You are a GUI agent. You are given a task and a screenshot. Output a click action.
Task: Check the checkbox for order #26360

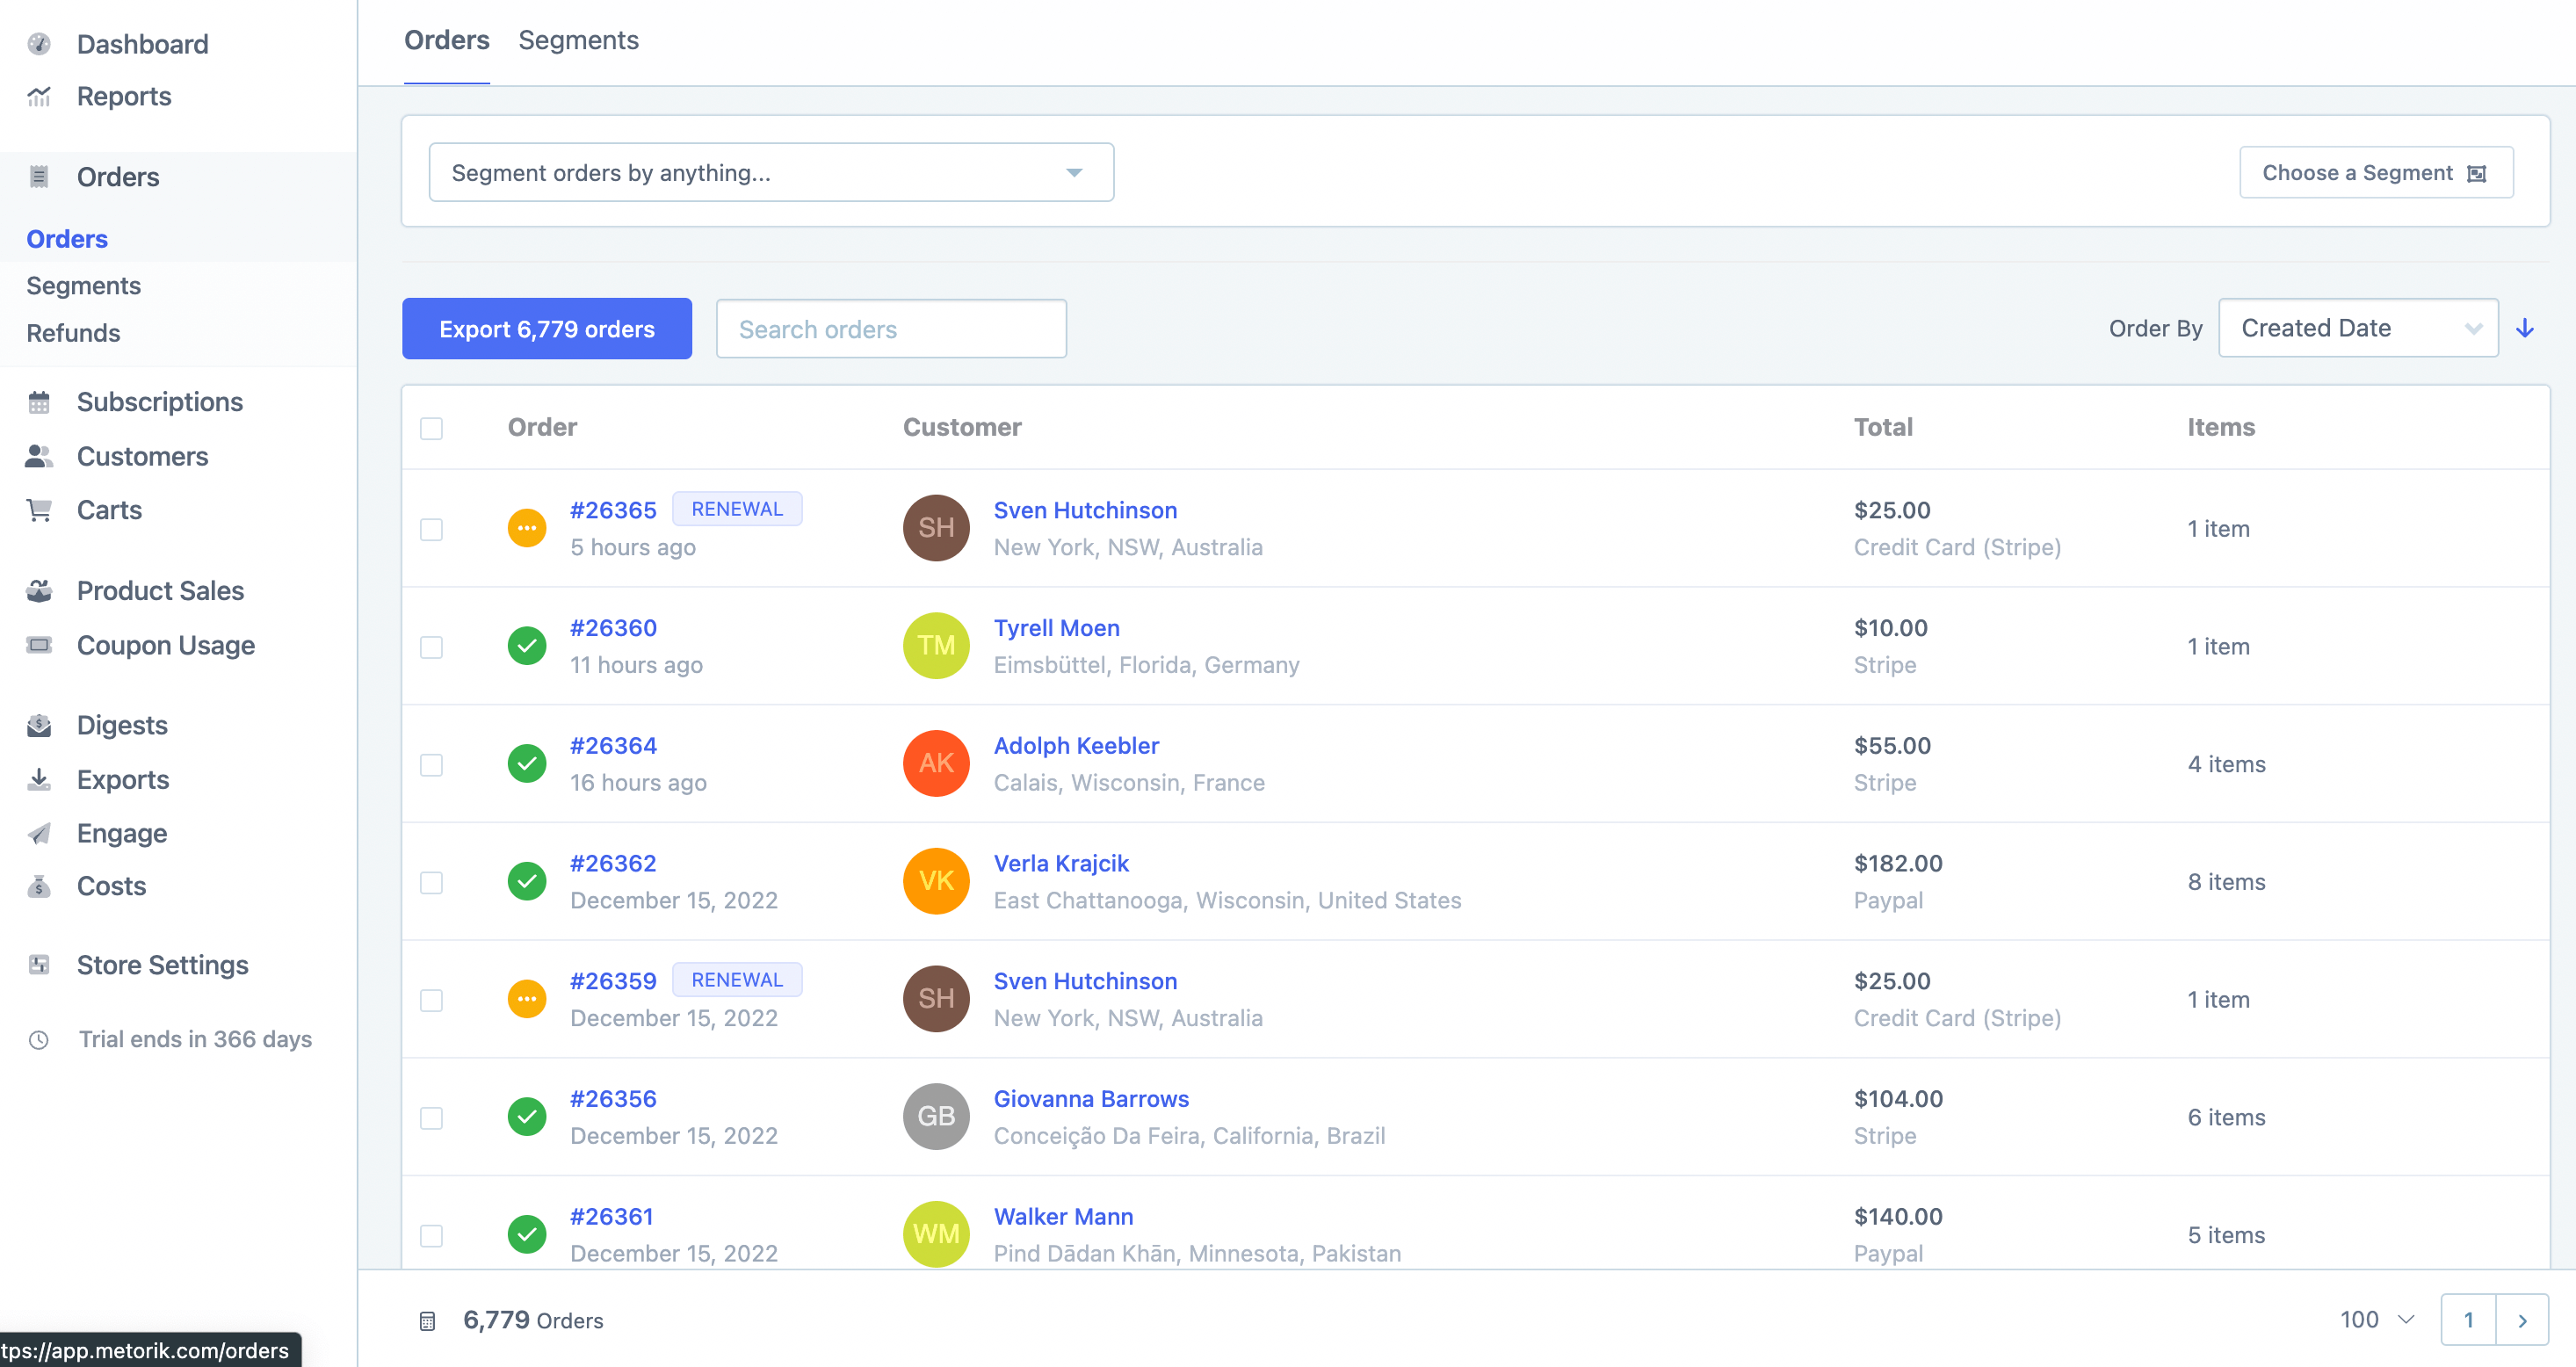tap(432, 647)
